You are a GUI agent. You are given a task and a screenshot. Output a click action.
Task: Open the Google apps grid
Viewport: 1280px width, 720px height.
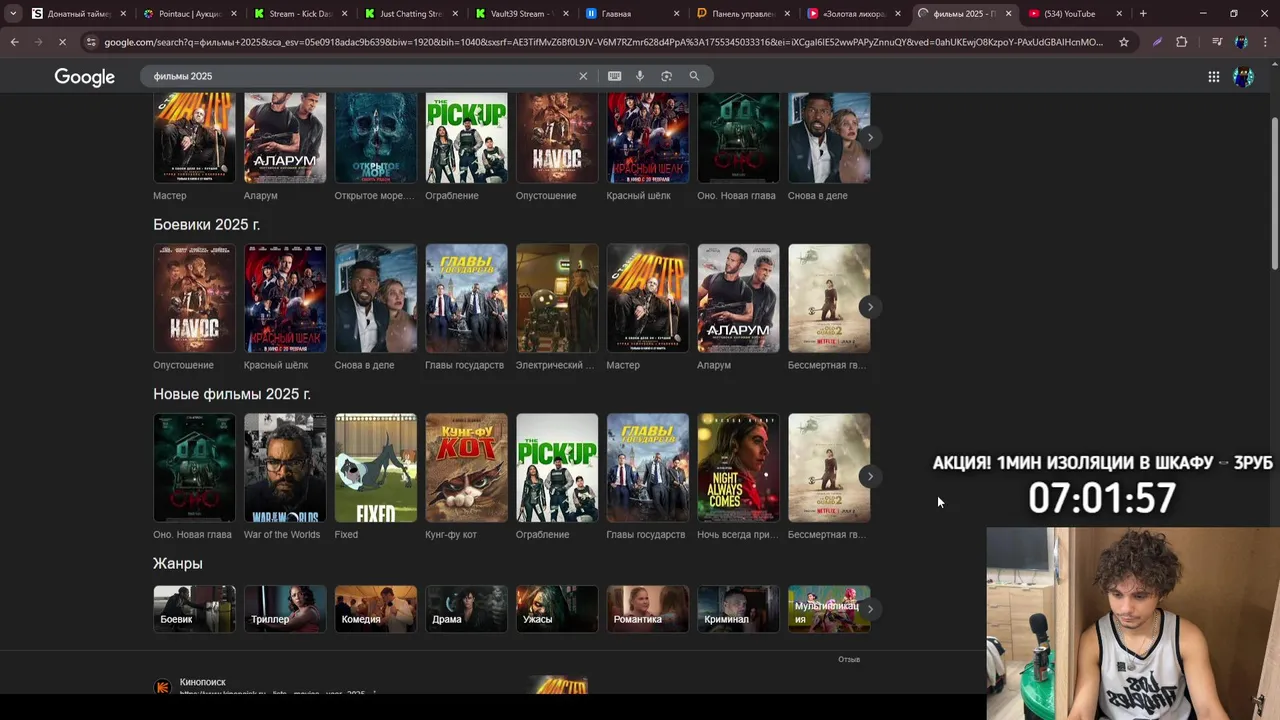tap(1213, 77)
